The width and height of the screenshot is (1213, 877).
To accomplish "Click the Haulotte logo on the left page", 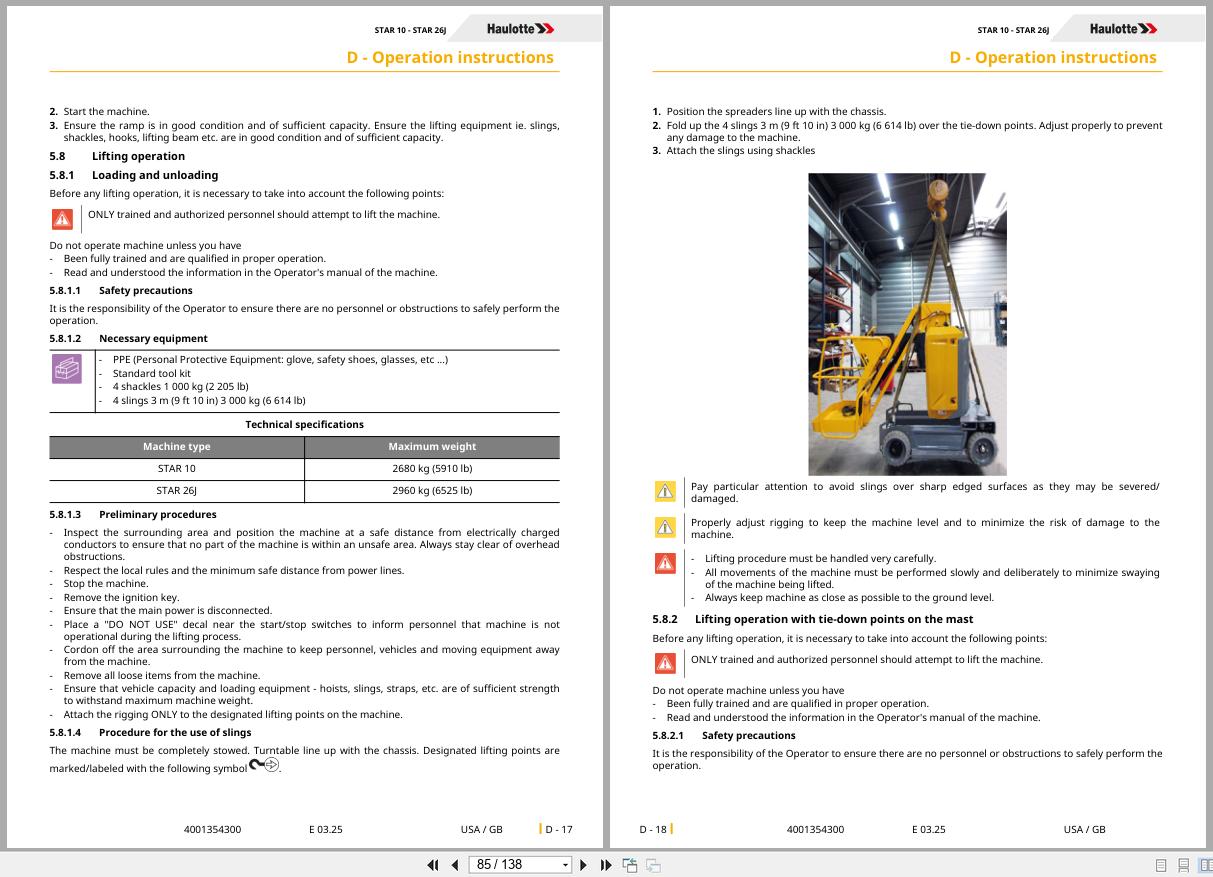I will [520, 29].
